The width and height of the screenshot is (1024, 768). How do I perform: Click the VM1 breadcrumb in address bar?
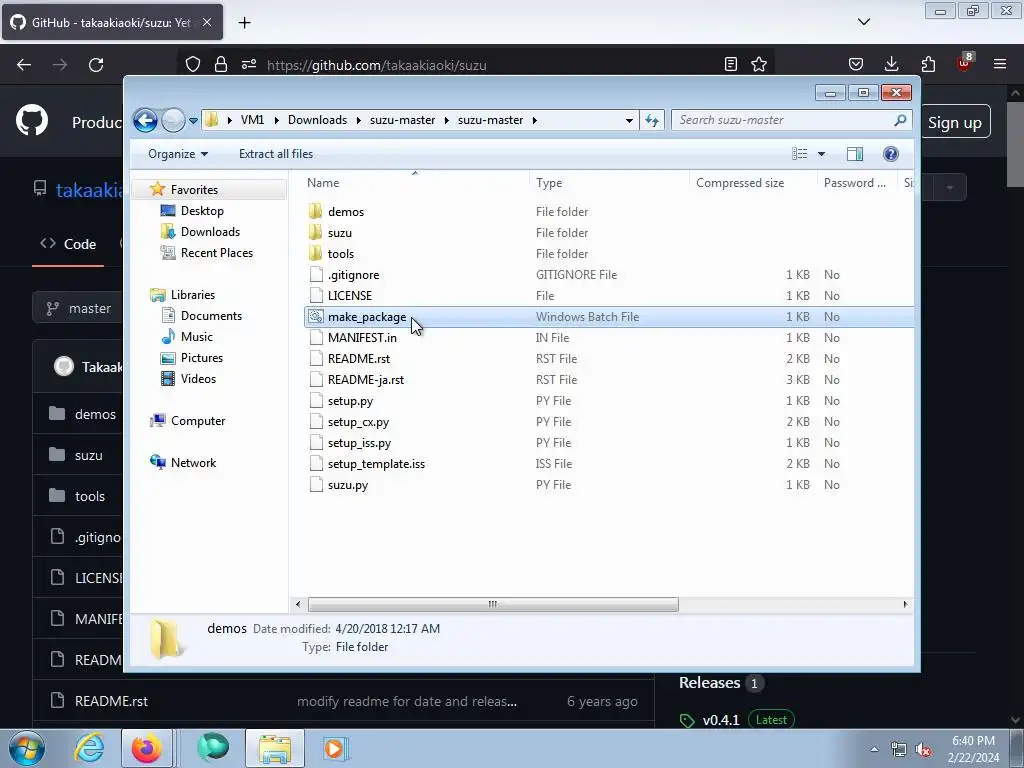[252, 120]
